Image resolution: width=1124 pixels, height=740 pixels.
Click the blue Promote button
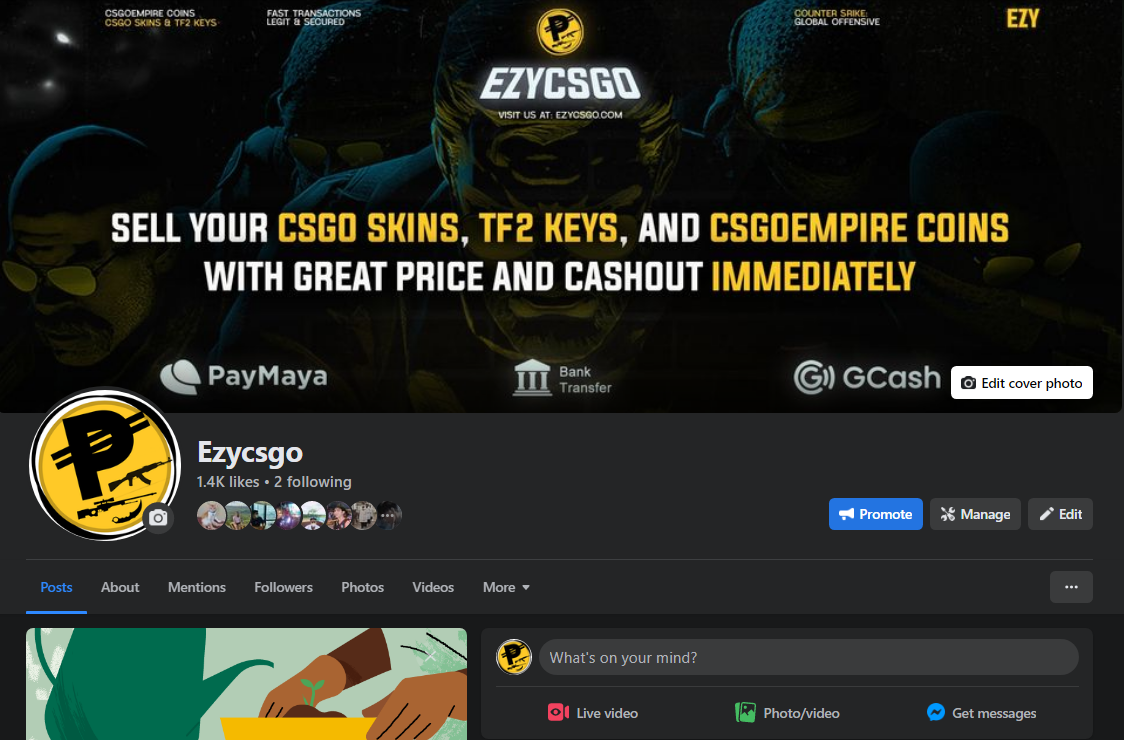(875, 514)
